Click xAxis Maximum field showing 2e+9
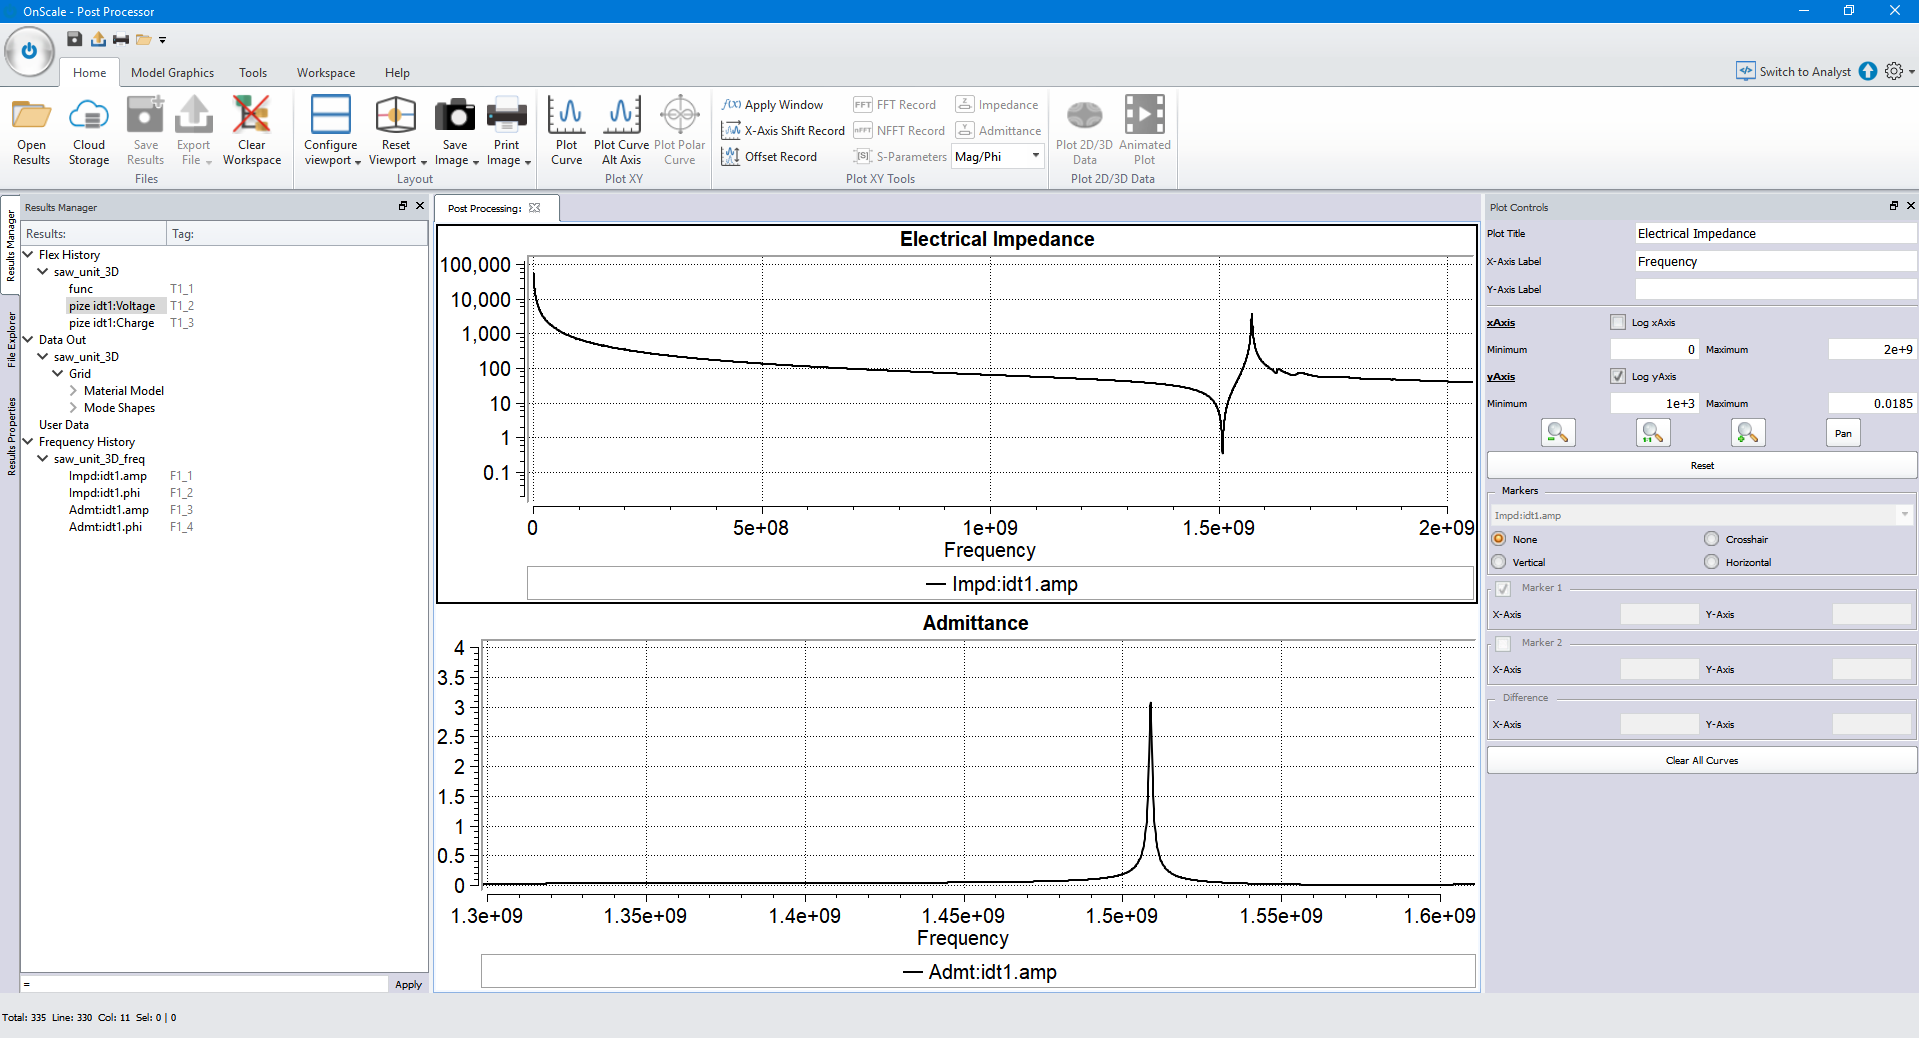This screenshot has height=1038, width=1919. click(x=1872, y=349)
